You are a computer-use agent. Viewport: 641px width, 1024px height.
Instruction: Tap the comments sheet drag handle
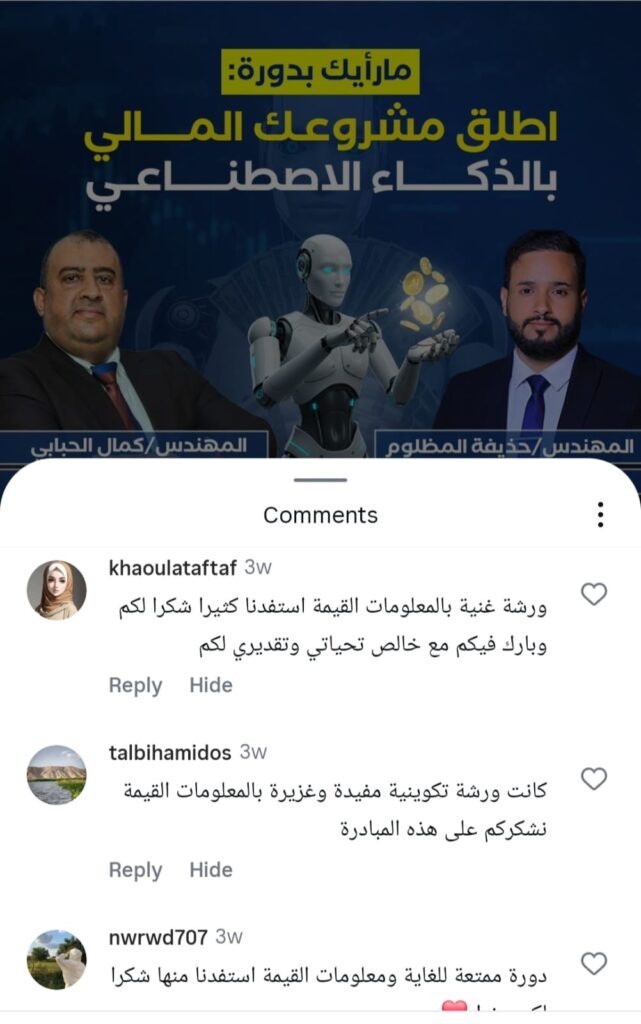point(320,480)
